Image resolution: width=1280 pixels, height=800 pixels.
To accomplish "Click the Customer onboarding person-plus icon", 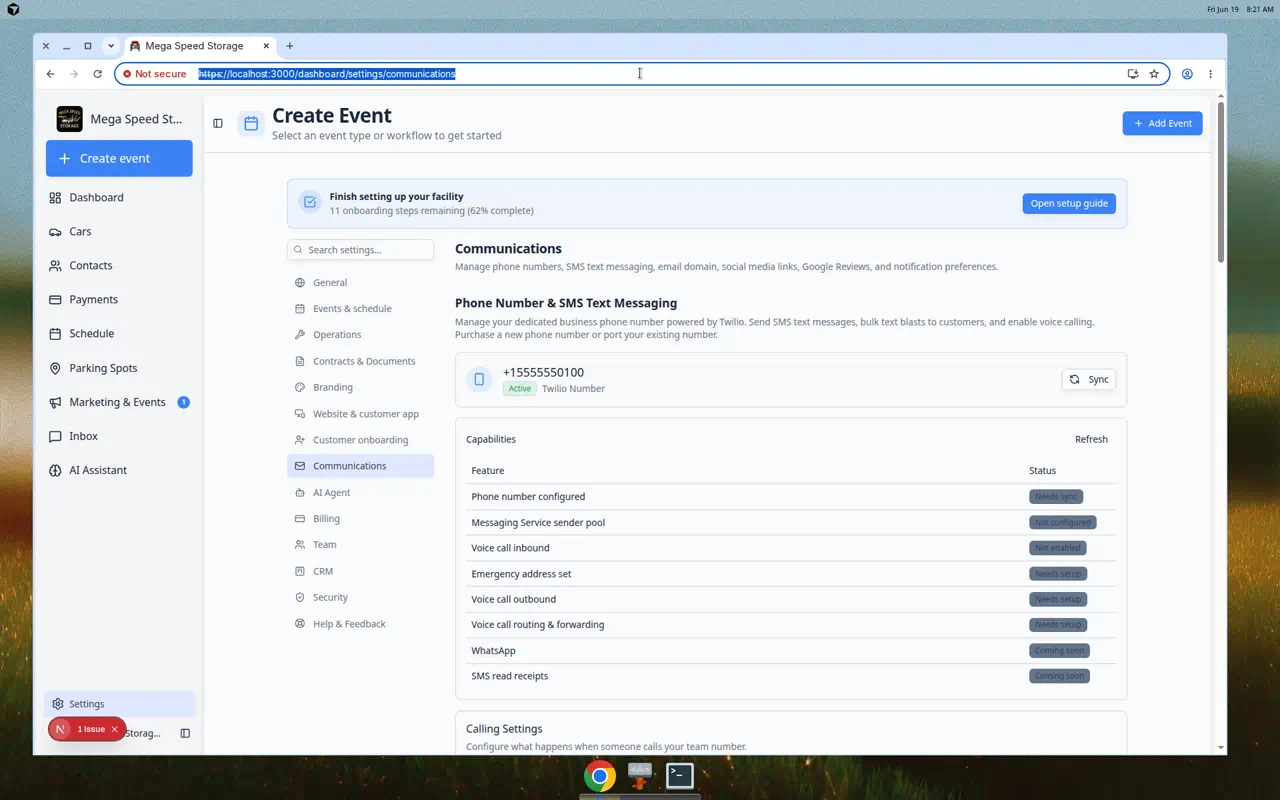I will click(300, 440).
